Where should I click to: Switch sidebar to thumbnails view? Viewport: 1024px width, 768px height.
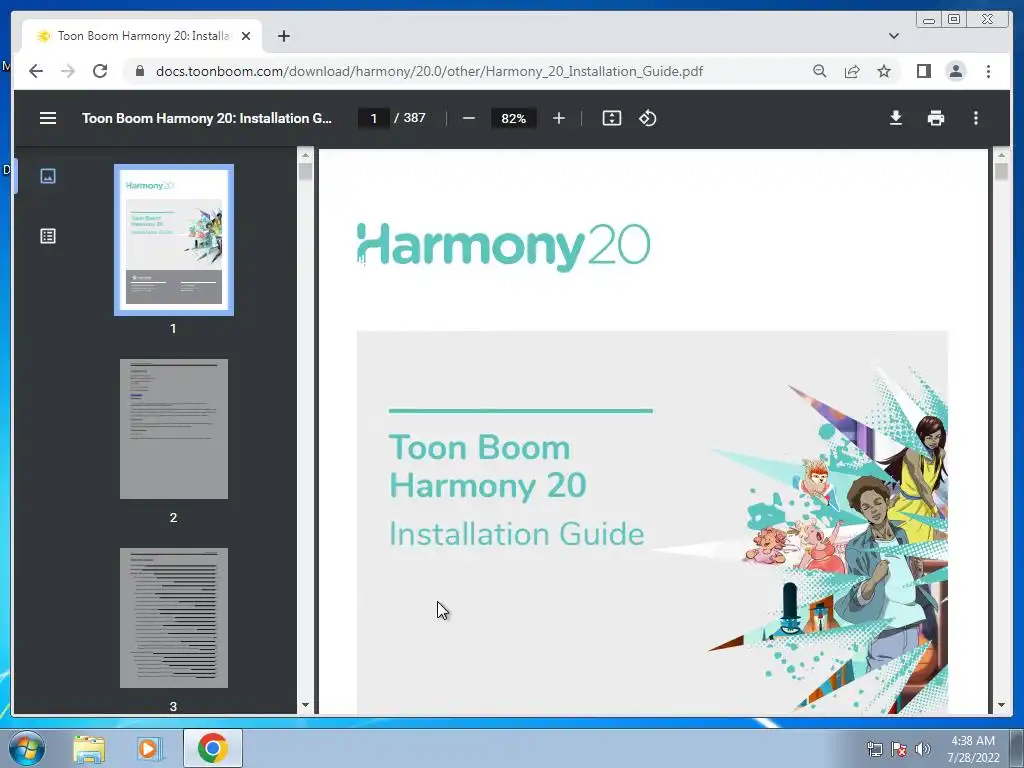click(48, 176)
